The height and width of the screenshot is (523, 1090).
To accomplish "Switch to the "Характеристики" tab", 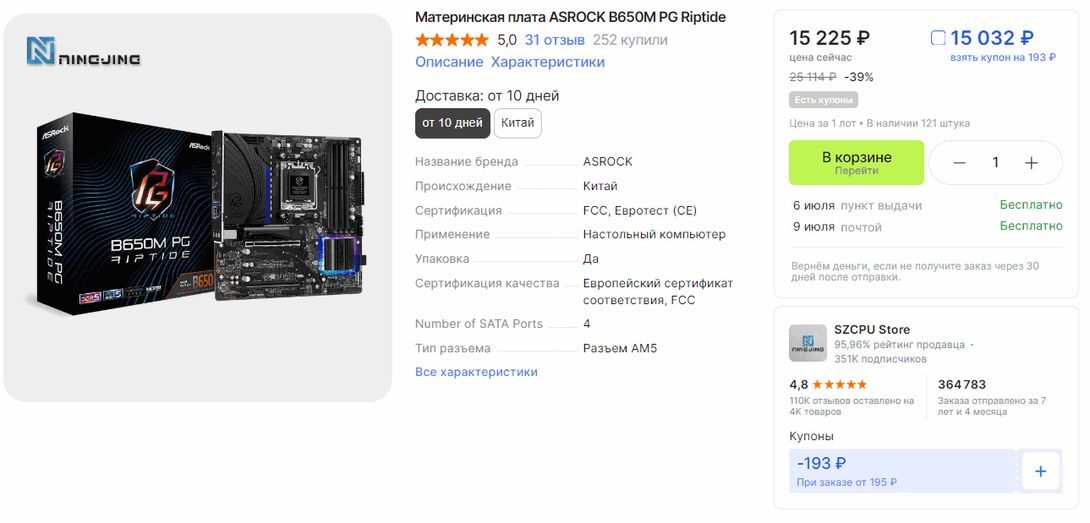I will point(547,62).
